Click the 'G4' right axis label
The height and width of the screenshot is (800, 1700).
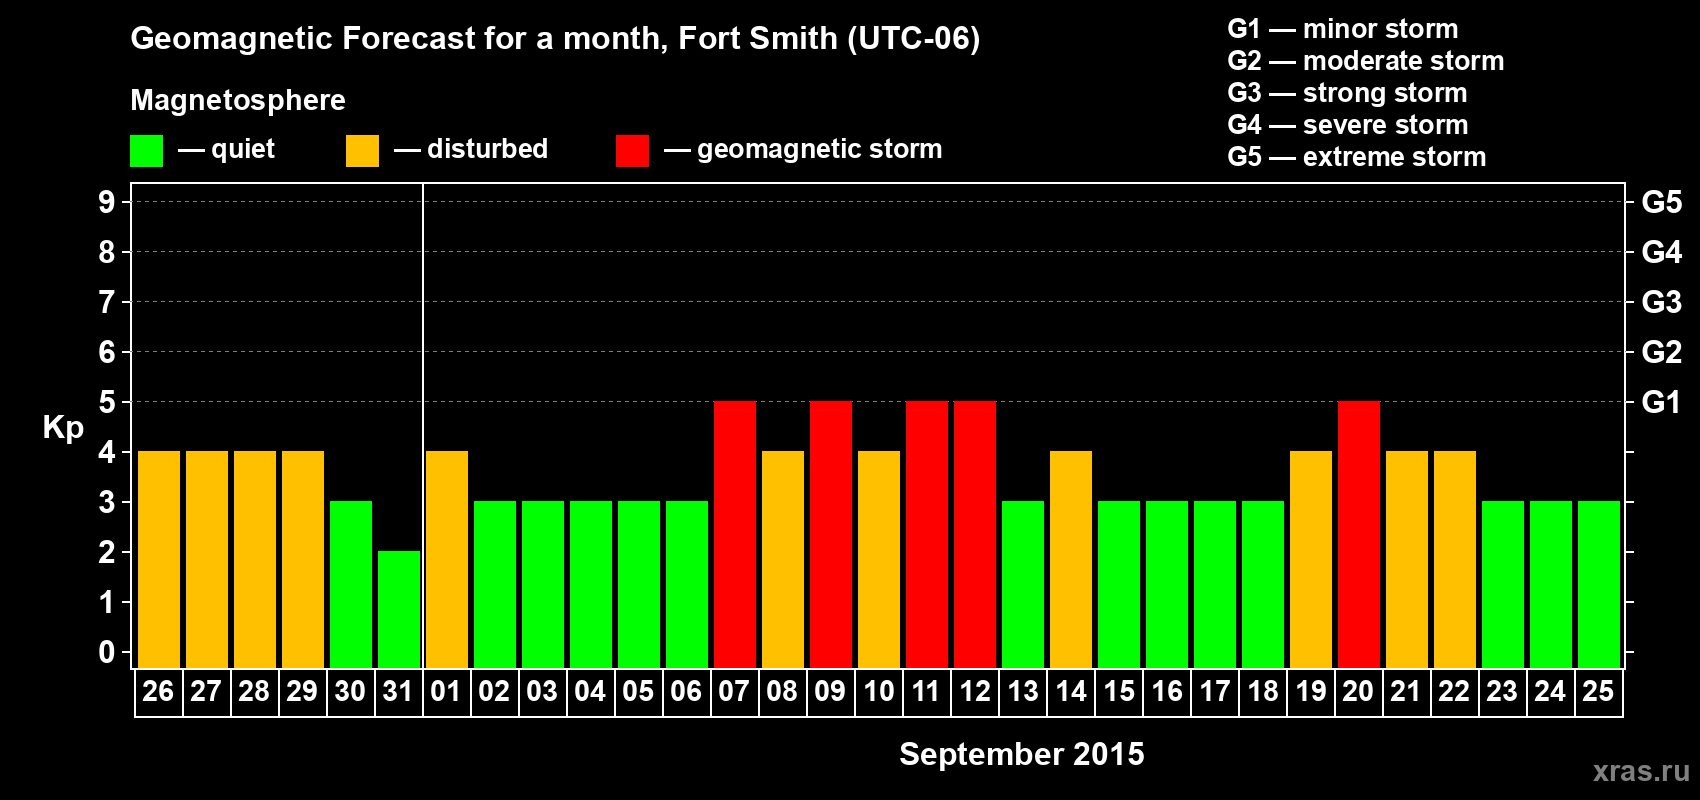[1662, 252]
